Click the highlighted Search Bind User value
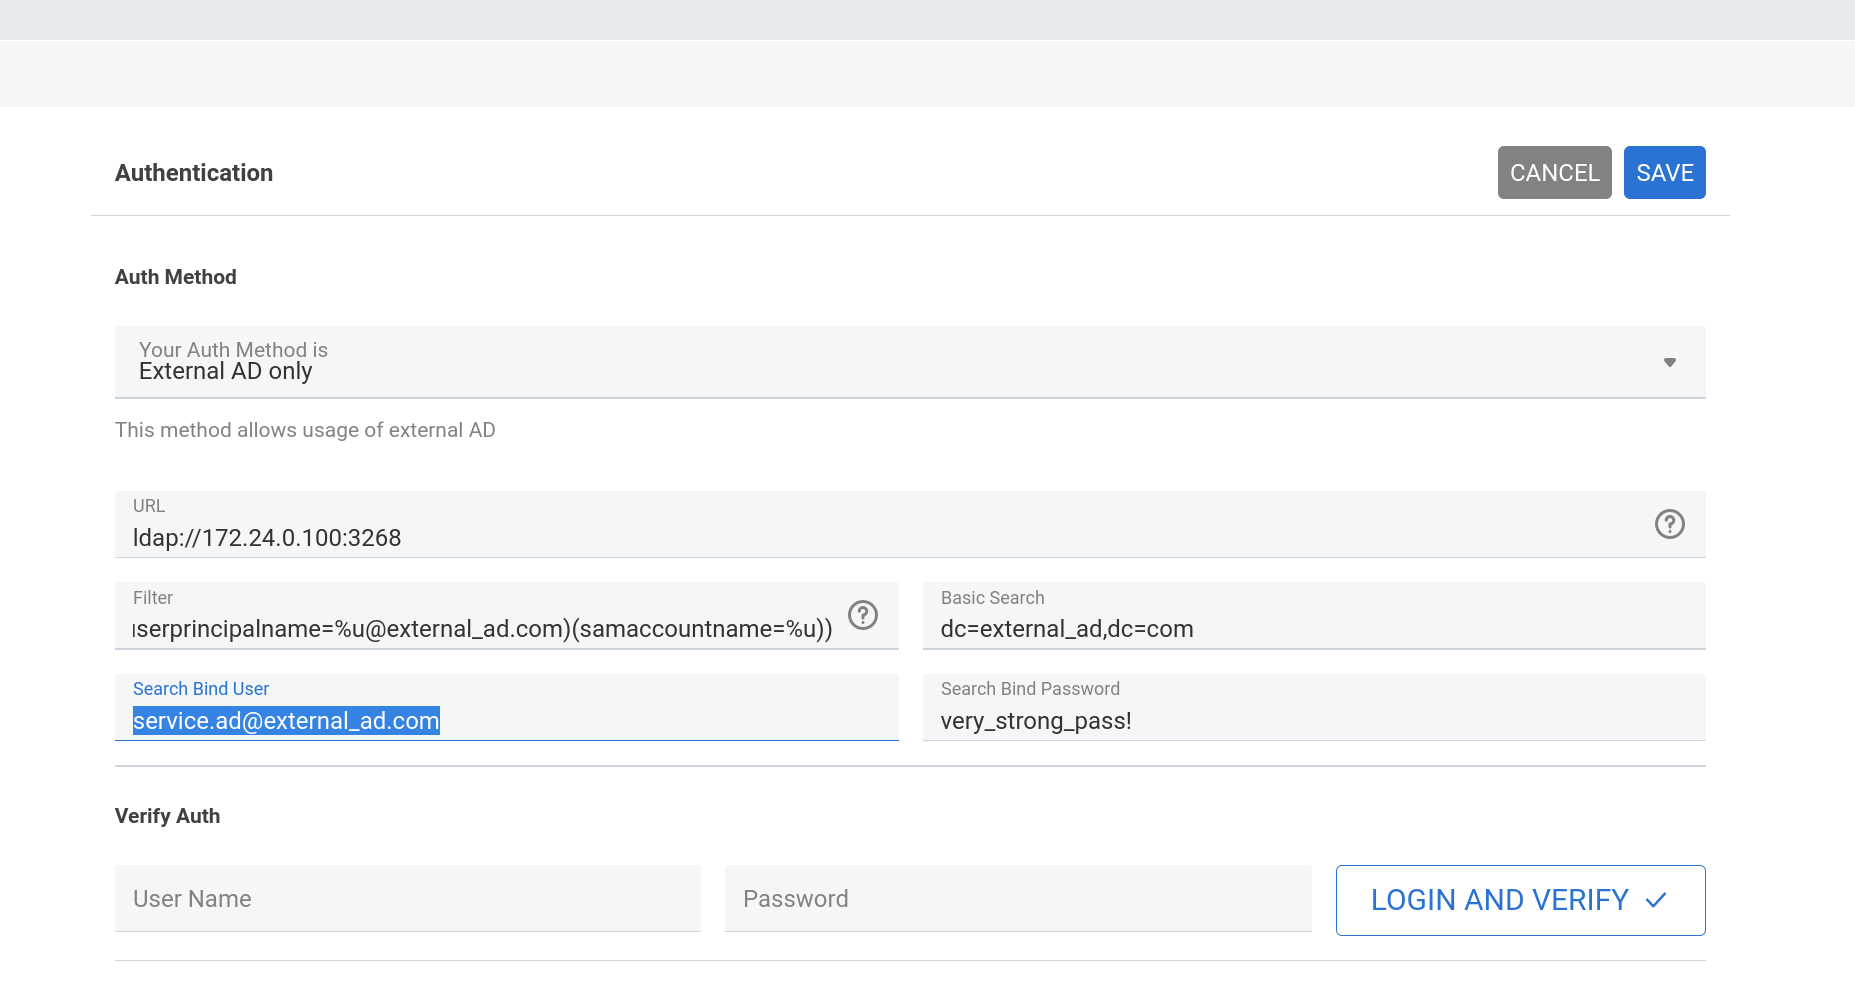The width and height of the screenshot is (1855, 984). pyautogui.click(x=286, y=721)
